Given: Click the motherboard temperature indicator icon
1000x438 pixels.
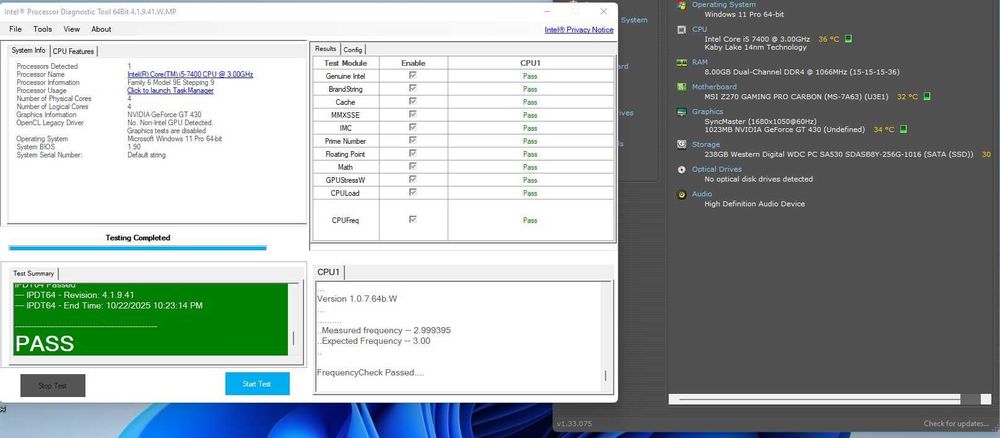Looking at the screenshot, I should click(x=927, y=96).
